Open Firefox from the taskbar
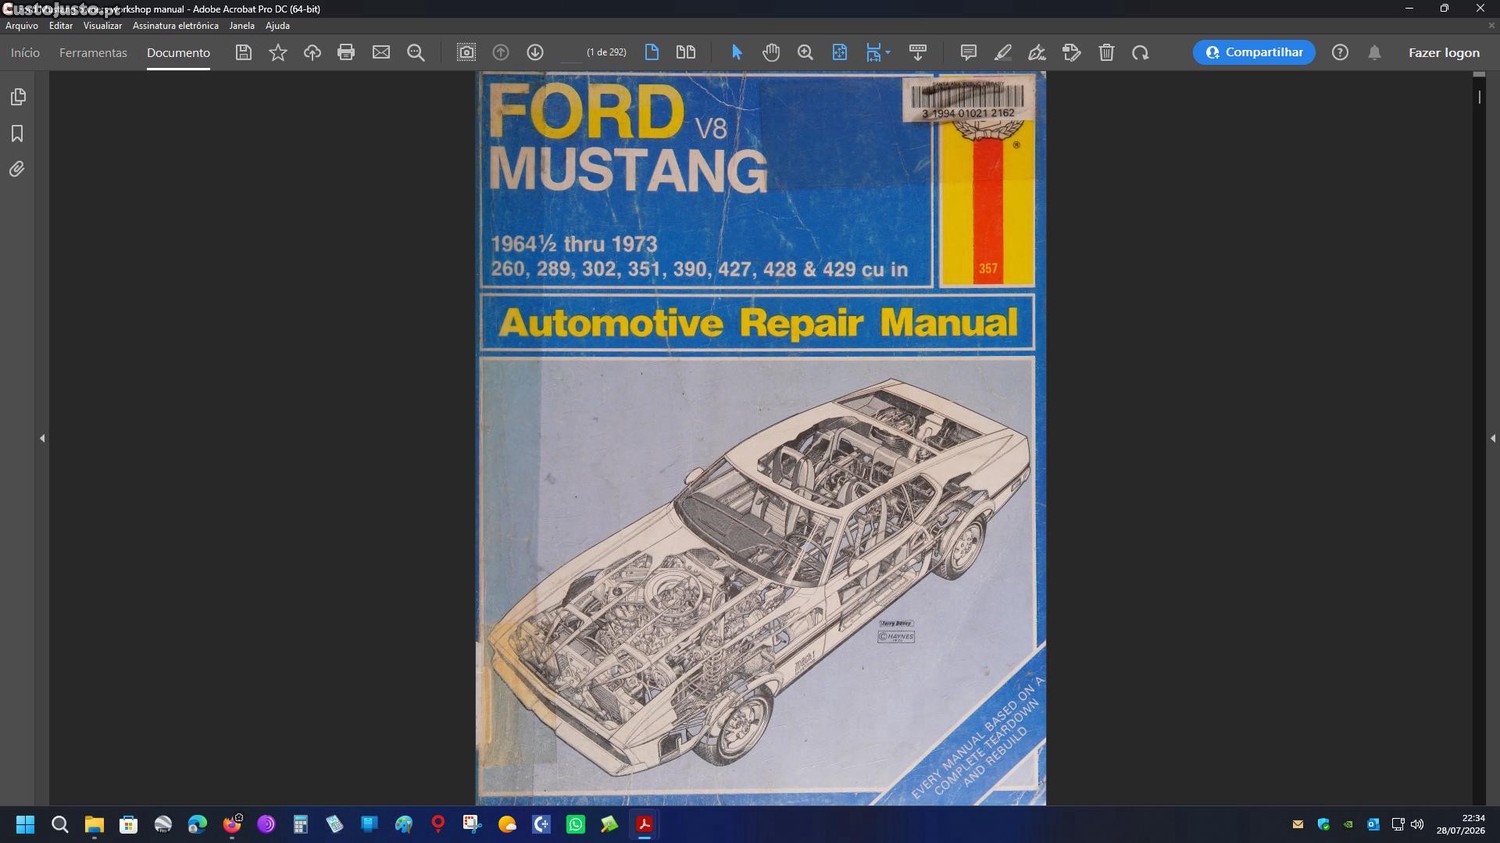The width and height of the screenshot is (1500, 843). tap(232, 824)
